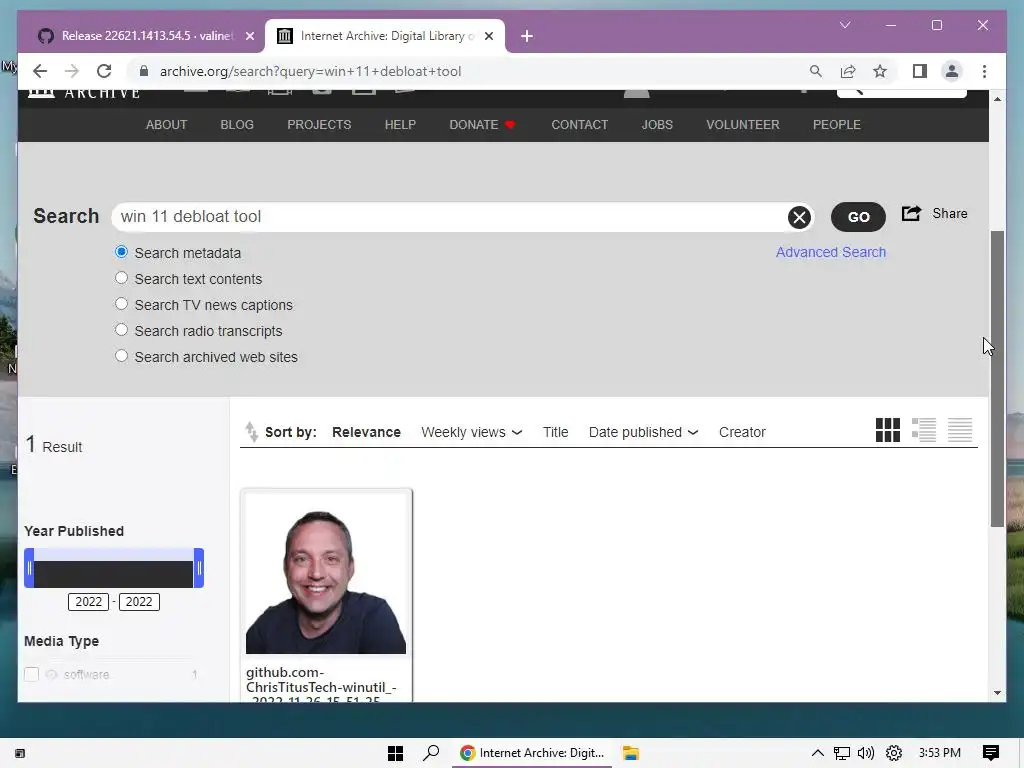This screenshot has width=1024, height=768.
Task: Open the tab search chevron
Action: pos(845,25)
